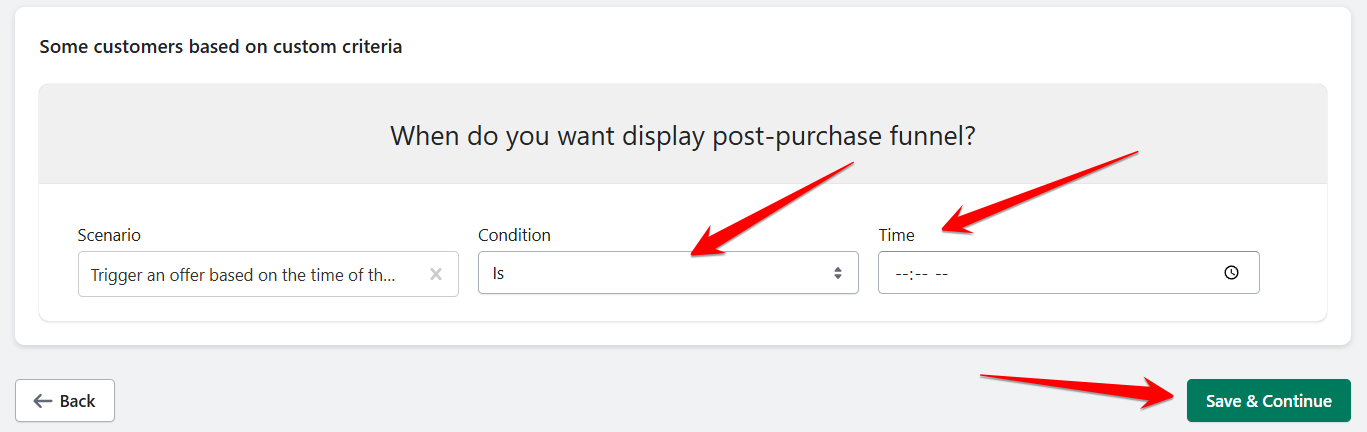Click "Some customers based on custom criteria" title
Viewport: 1367px width, 432px height.
220,47
